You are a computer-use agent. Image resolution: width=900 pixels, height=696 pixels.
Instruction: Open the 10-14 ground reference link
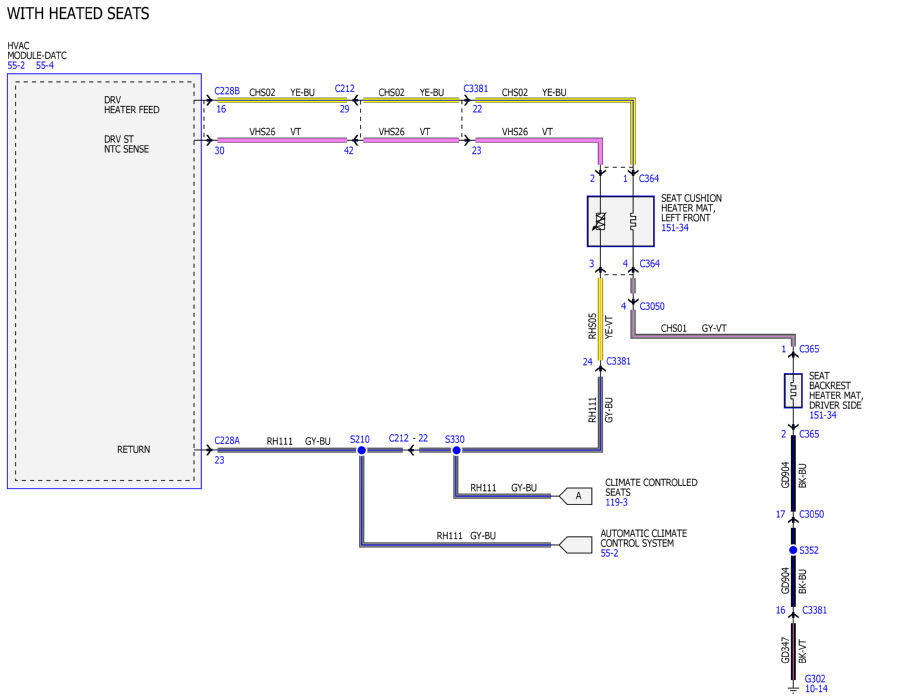coord(816,689)
